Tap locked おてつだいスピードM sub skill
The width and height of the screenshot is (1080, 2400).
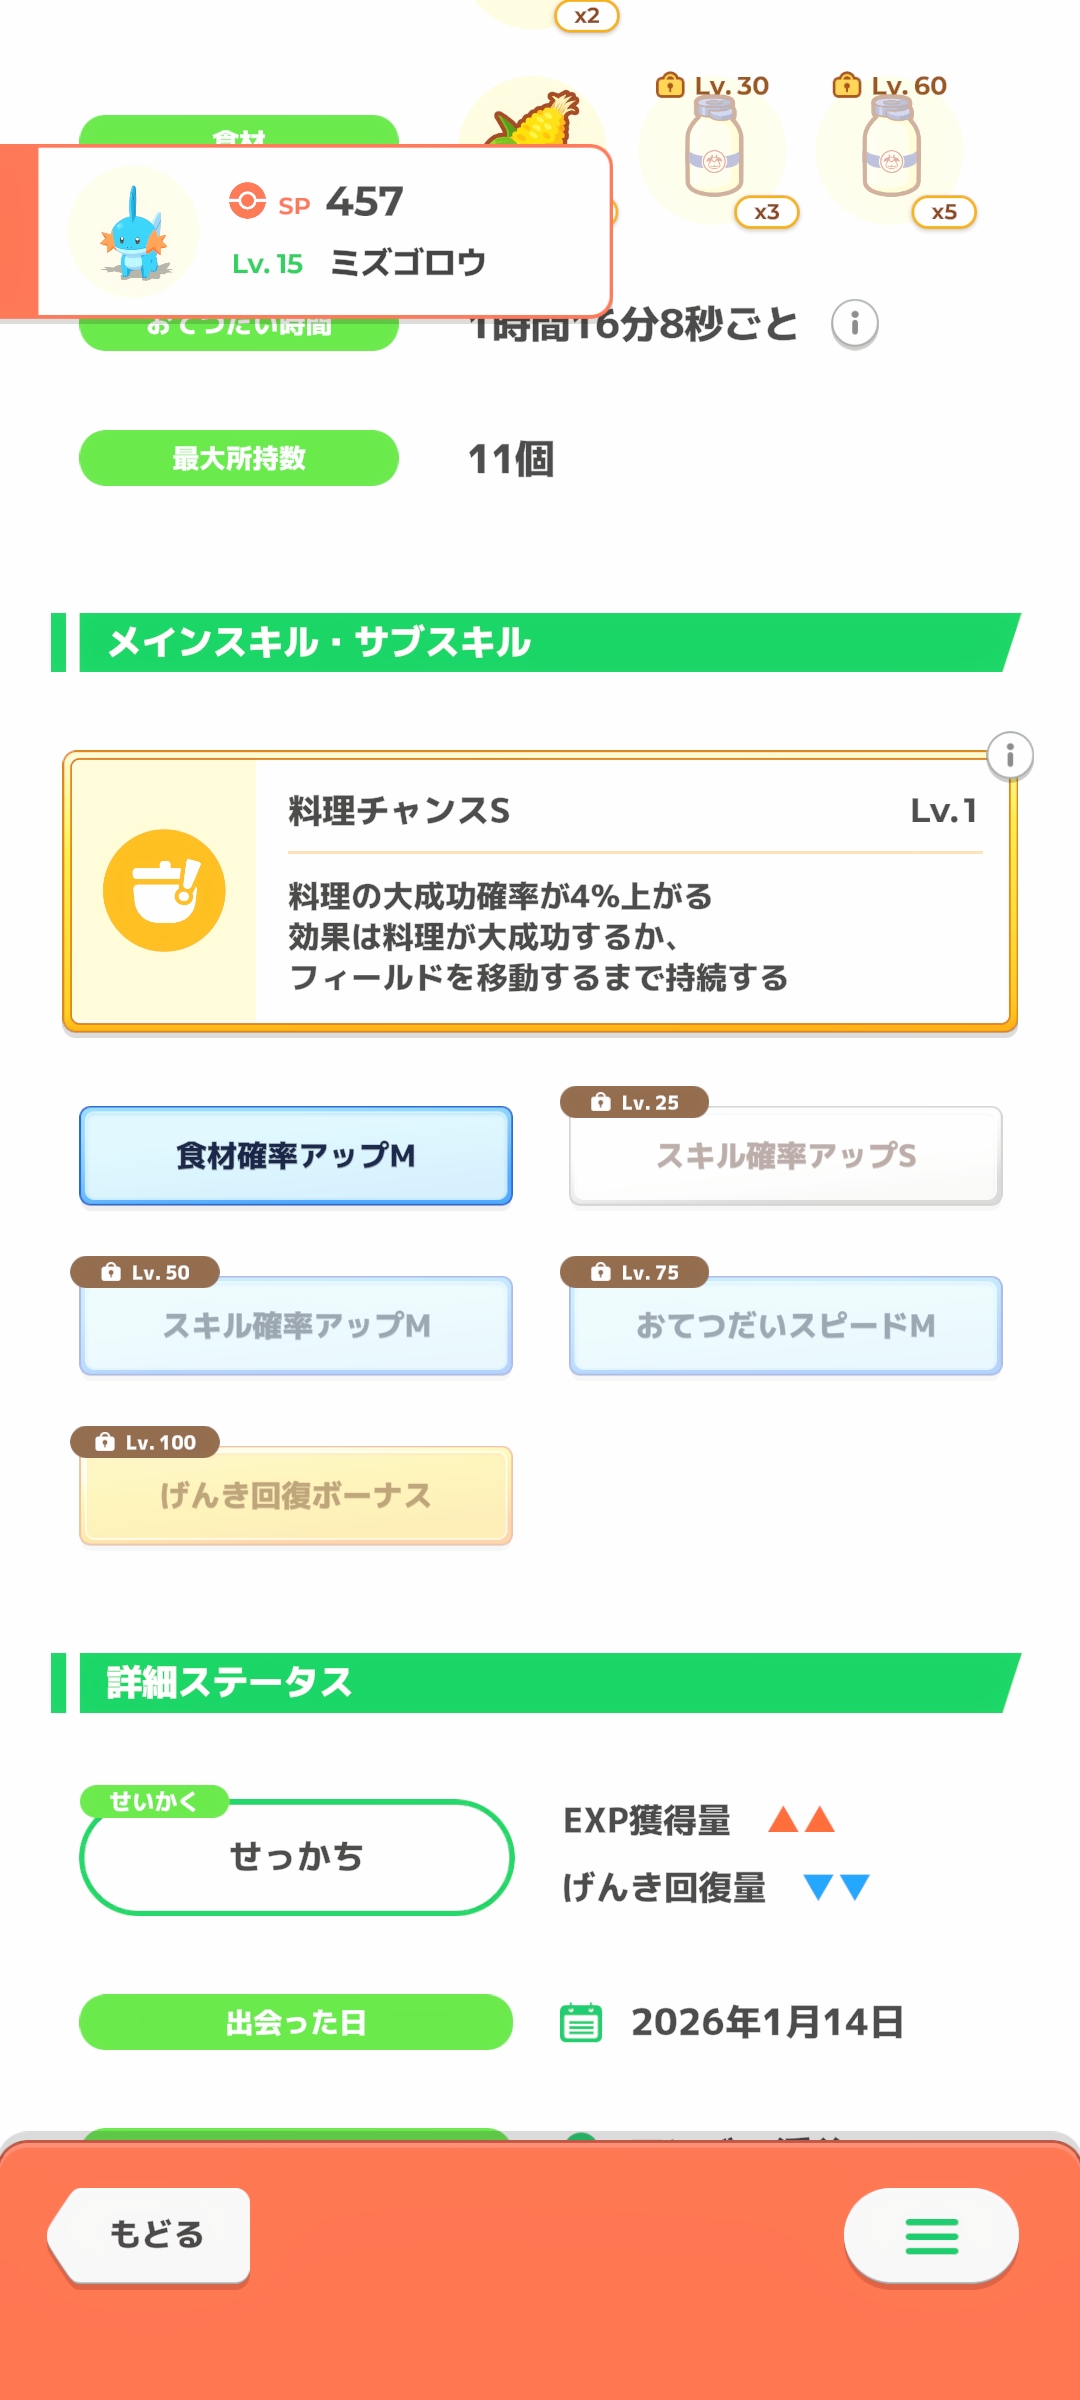(786, 1326)
